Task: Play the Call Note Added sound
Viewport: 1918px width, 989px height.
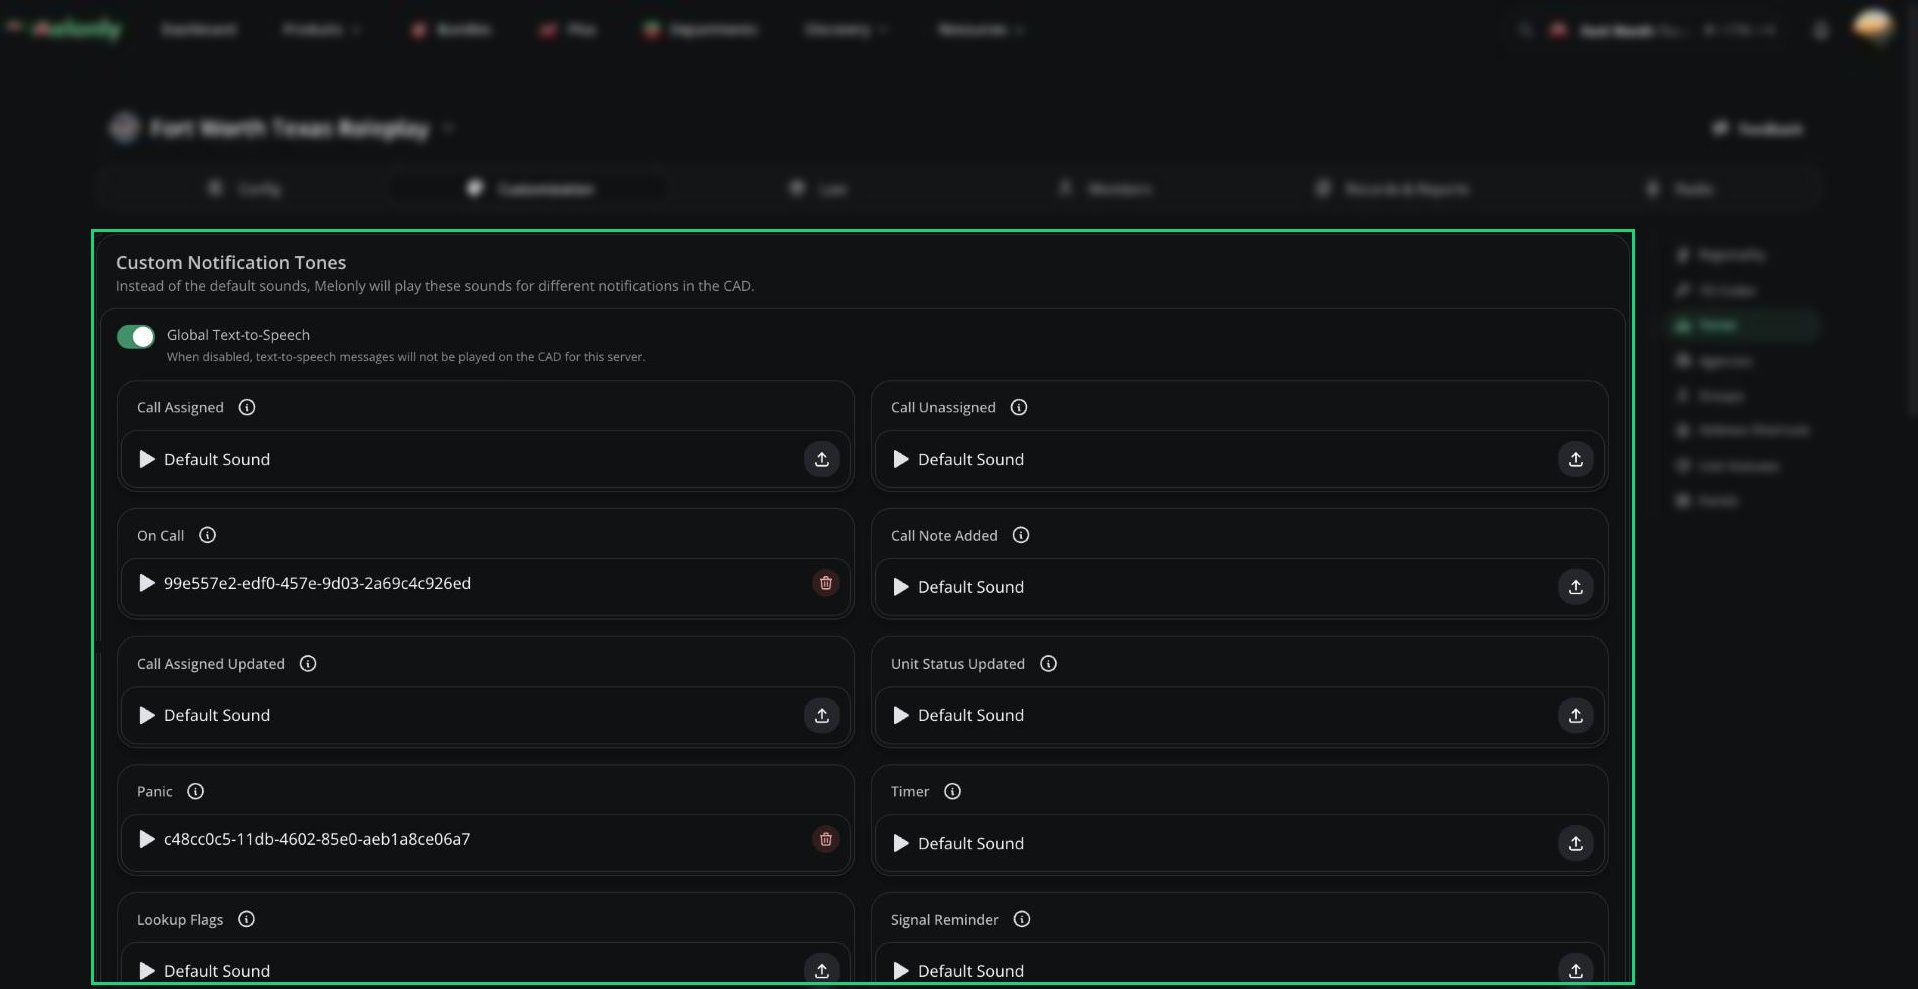Action: pyautogui.click(x=901, y=587)
